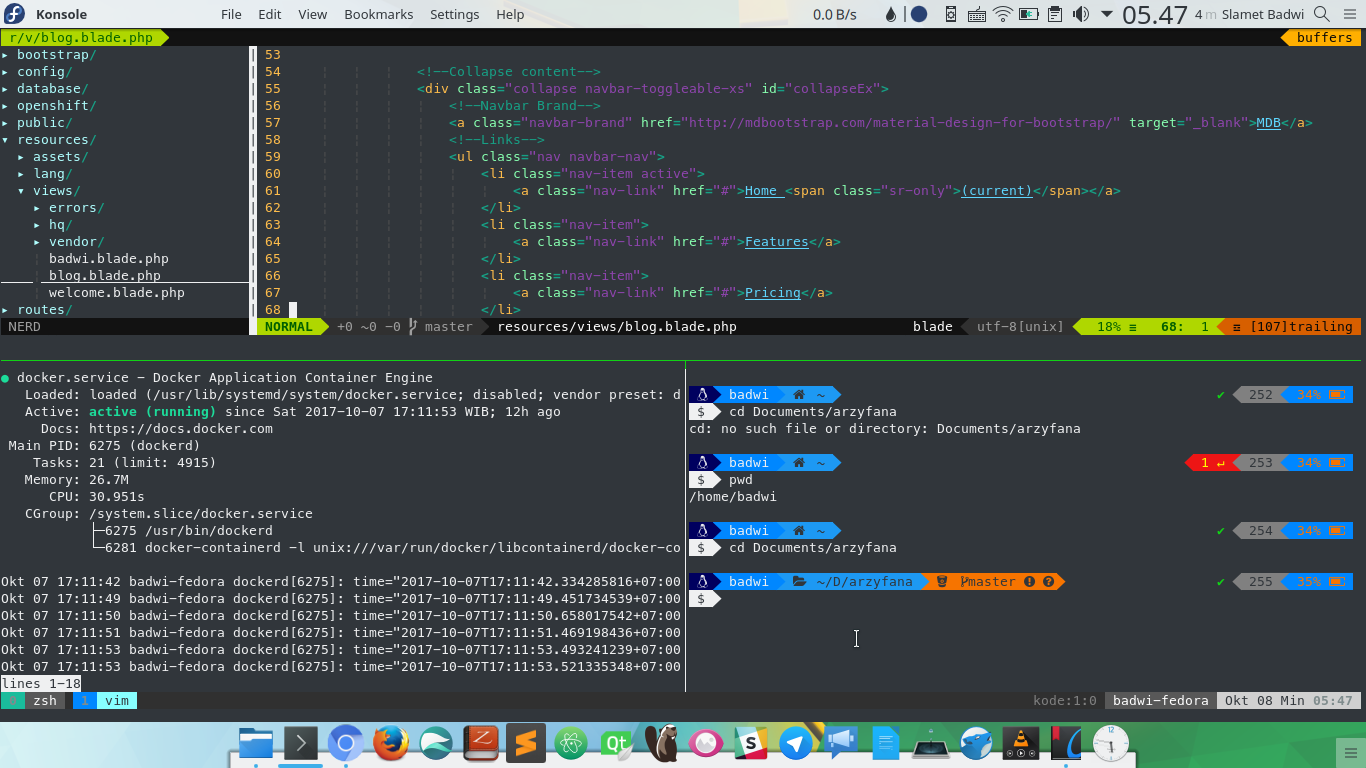Click the buffers label in vim tabline

click(1324, 37)
